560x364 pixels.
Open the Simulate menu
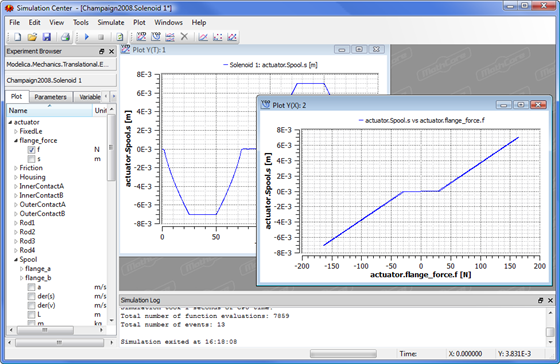coord(111,23)
